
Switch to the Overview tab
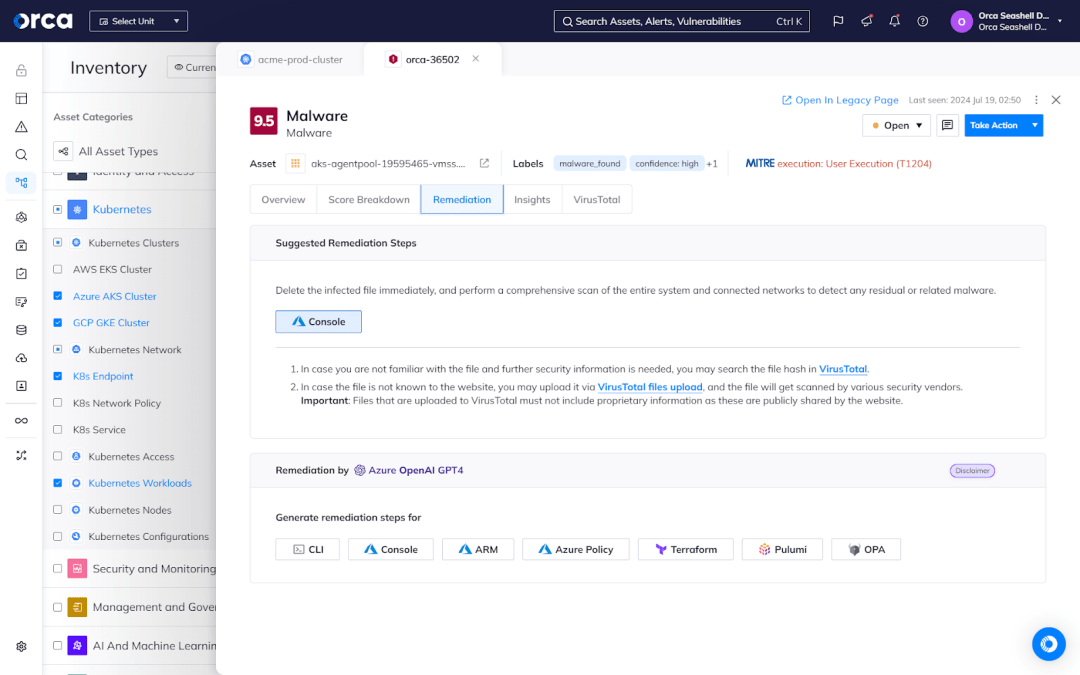[283, 200]
